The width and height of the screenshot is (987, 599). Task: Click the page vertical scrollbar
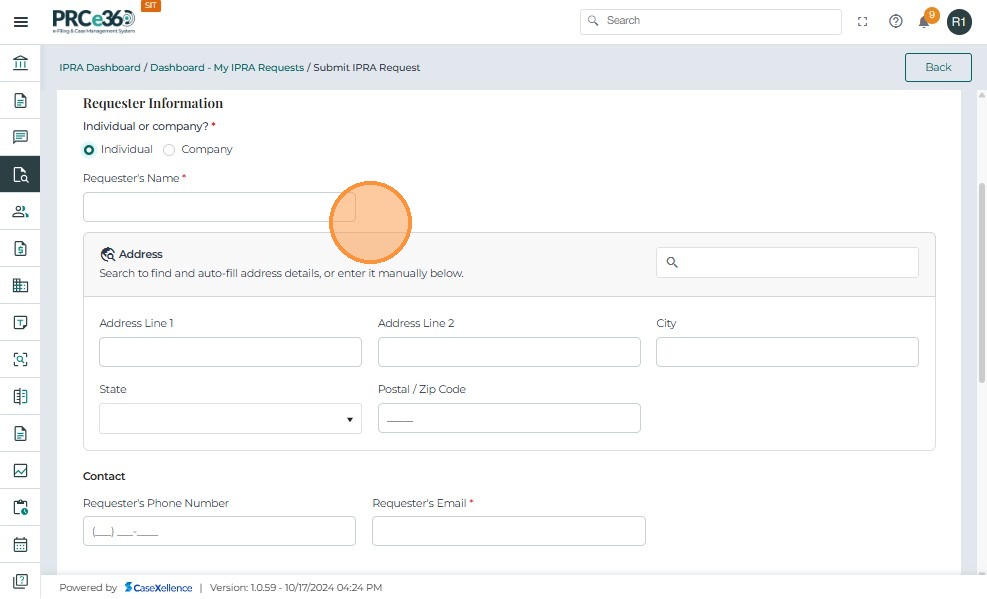coord(981,280)
